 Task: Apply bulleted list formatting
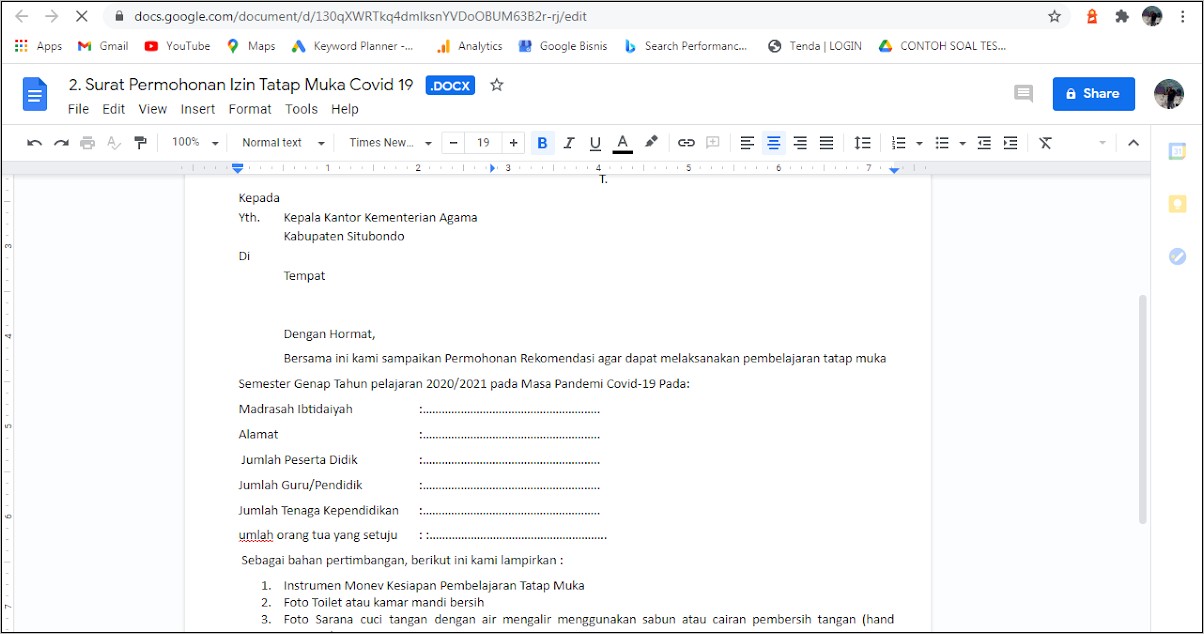click(942, 143)
